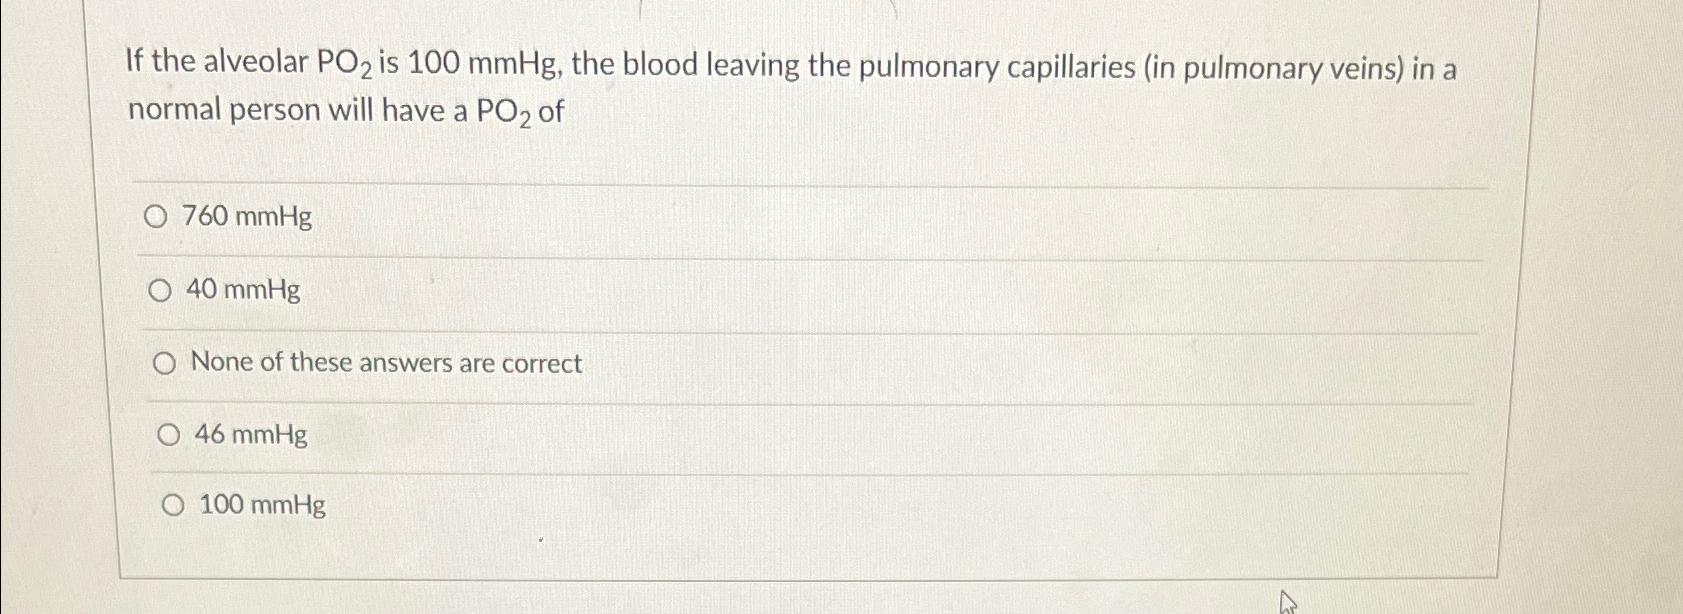
Task: Click the row containing 46 mmHg
Action: (x=700, y=436)
